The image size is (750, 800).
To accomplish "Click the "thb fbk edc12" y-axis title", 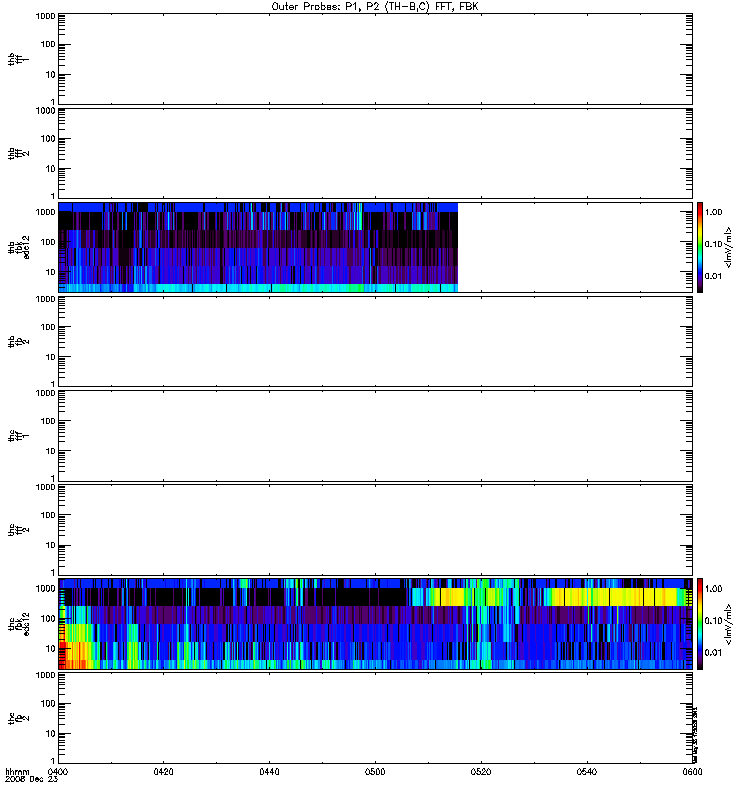I will coord(19,247).
